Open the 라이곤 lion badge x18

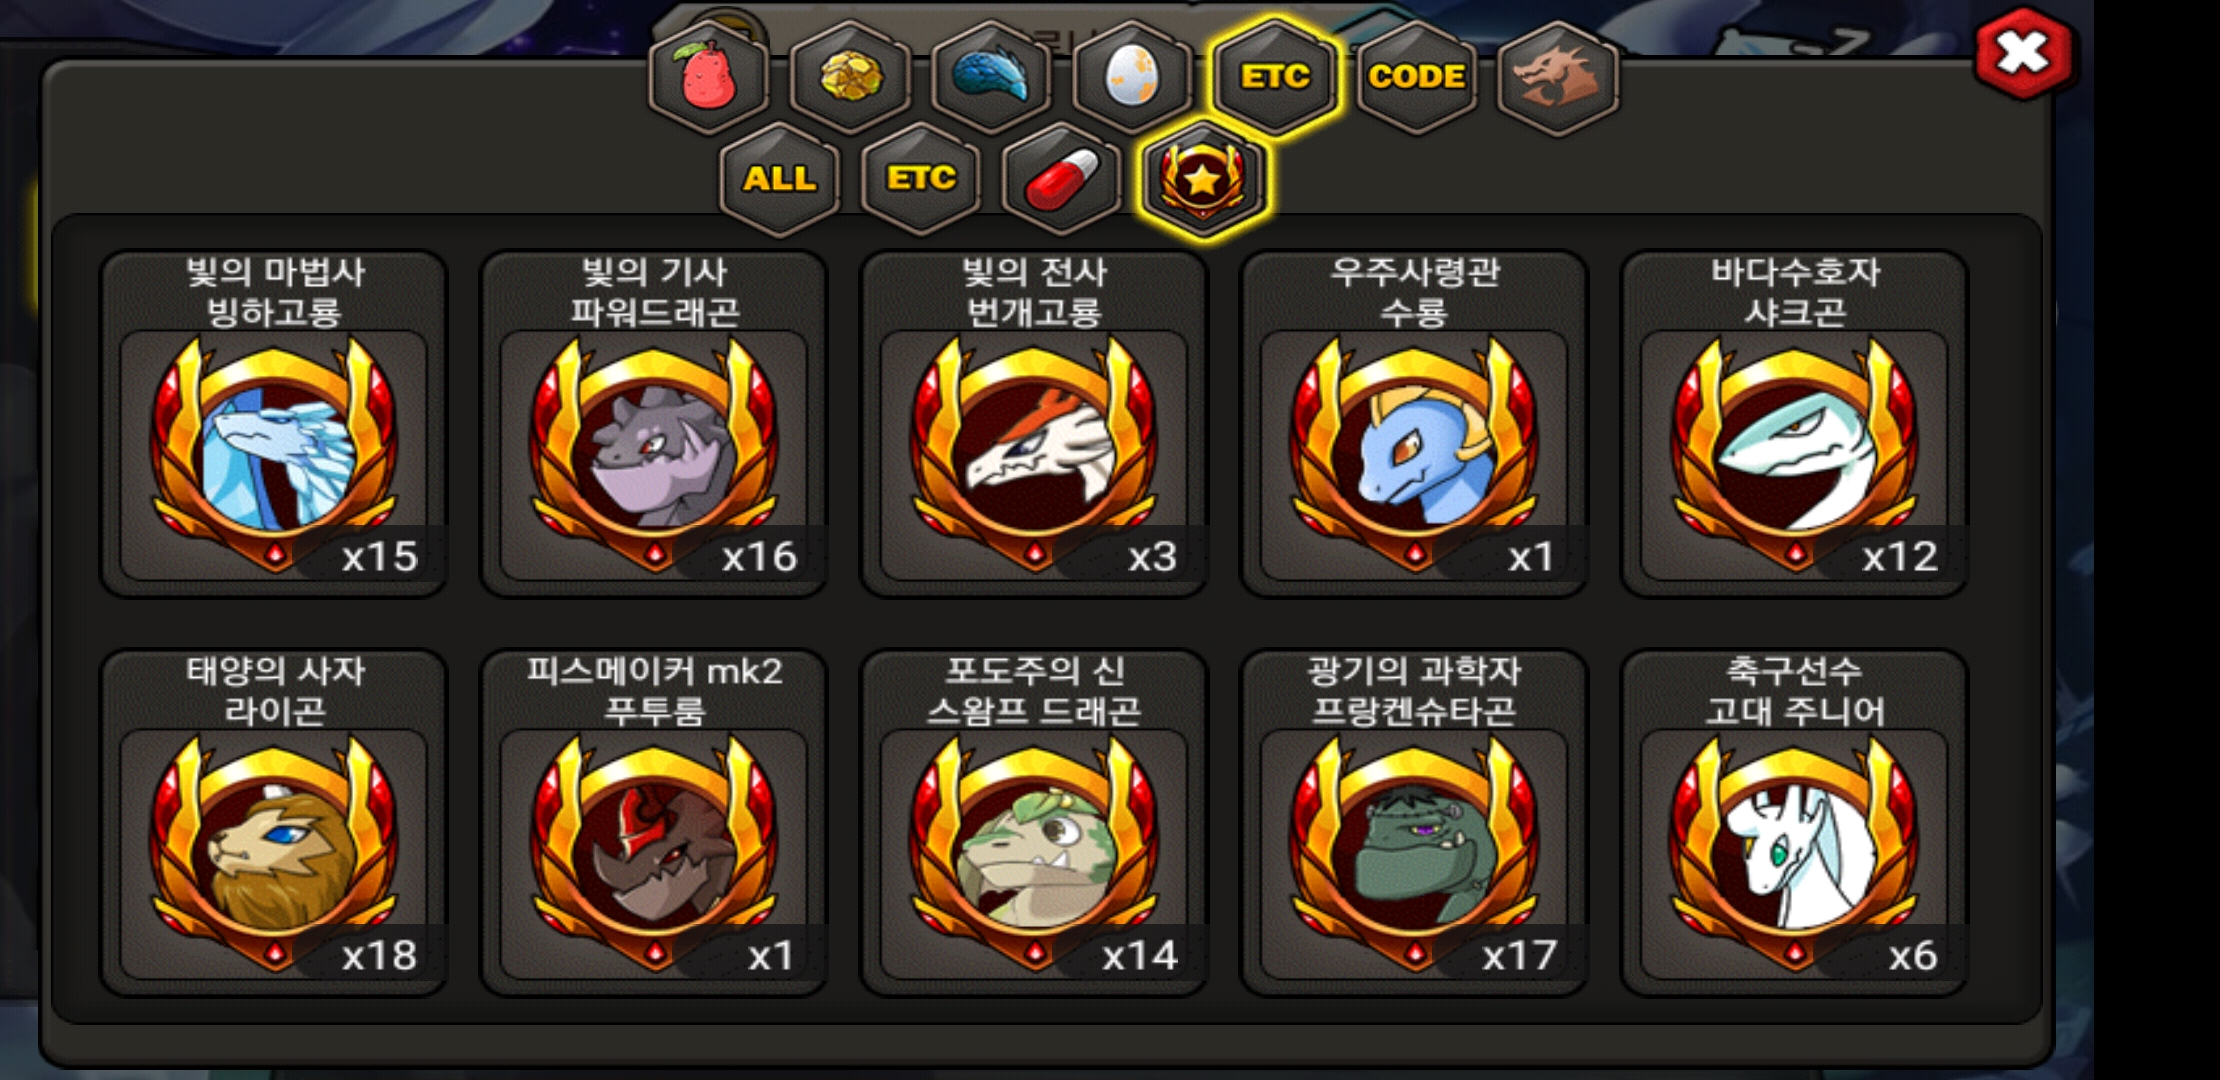[x=274, y=823]
